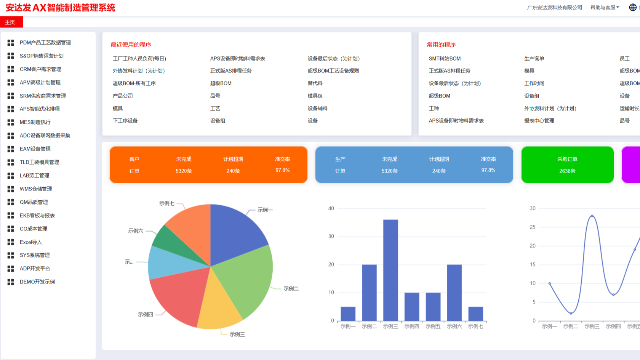
Task: Click the grid icon beside SRM menu
Action: [x=11, y=96]
